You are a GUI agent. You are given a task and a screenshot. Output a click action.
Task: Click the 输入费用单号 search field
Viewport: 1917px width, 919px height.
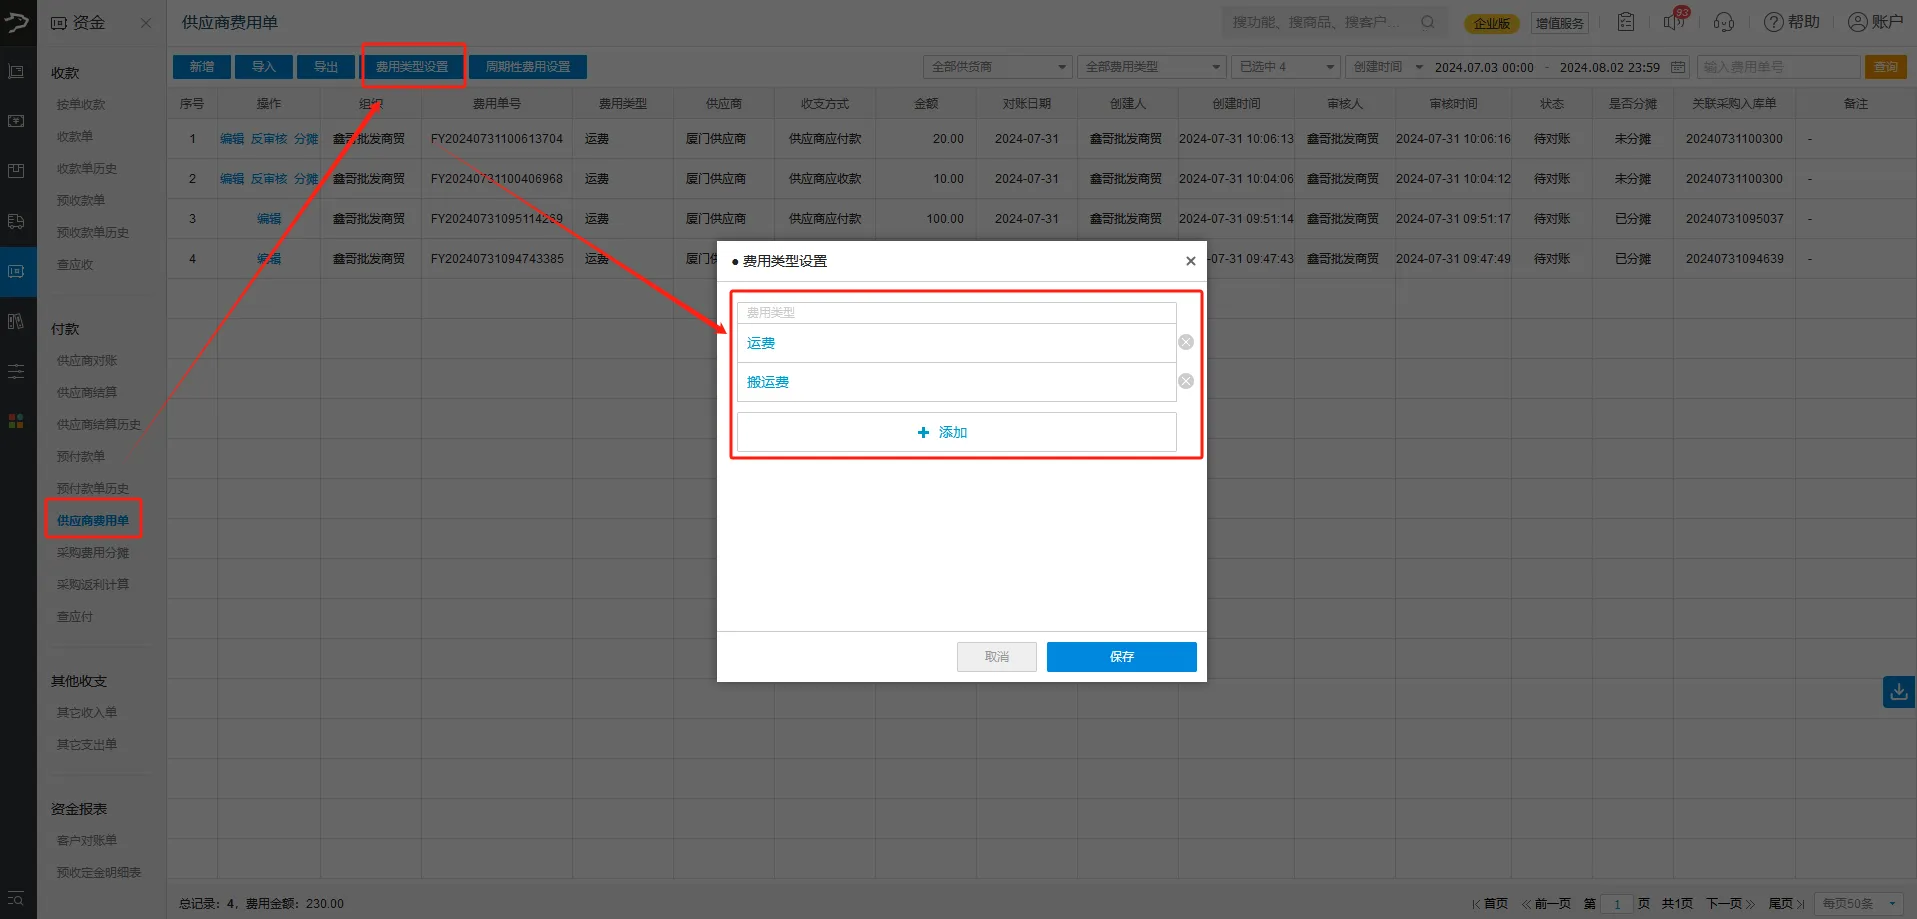pos(1777,67)
